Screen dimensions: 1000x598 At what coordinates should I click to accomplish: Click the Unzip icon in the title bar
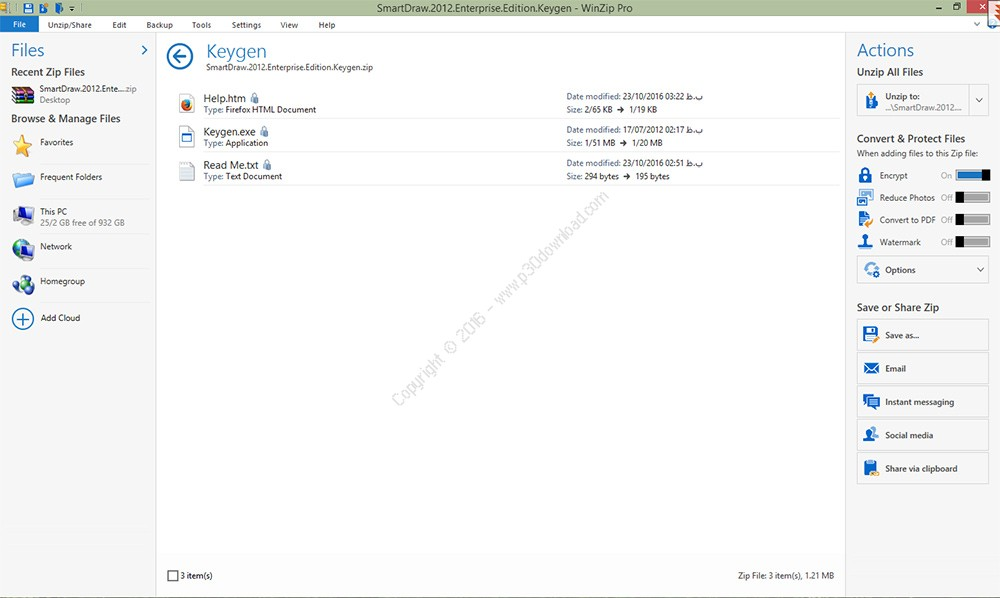[44, 8]
